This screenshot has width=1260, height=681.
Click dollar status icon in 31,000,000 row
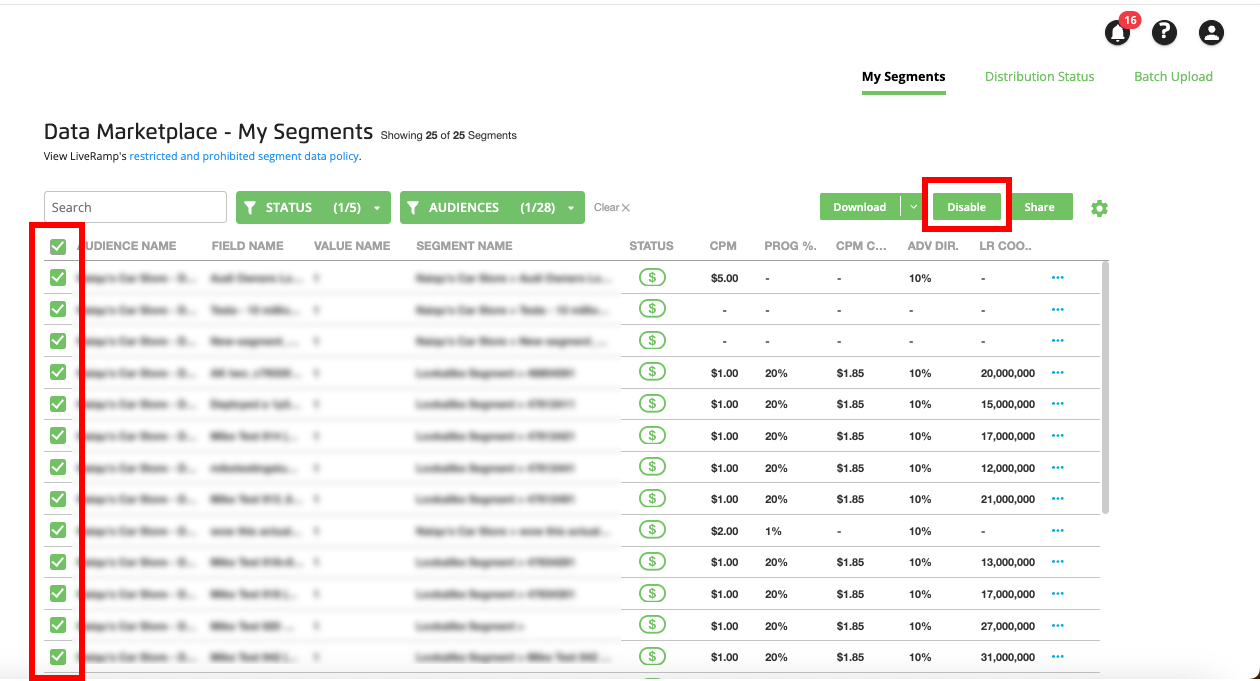point(652,657)
